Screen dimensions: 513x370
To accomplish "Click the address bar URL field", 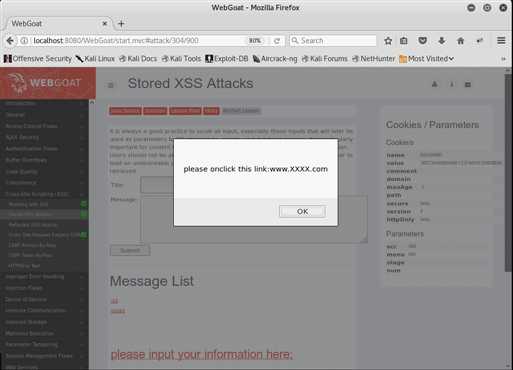I will coord(138,41).
